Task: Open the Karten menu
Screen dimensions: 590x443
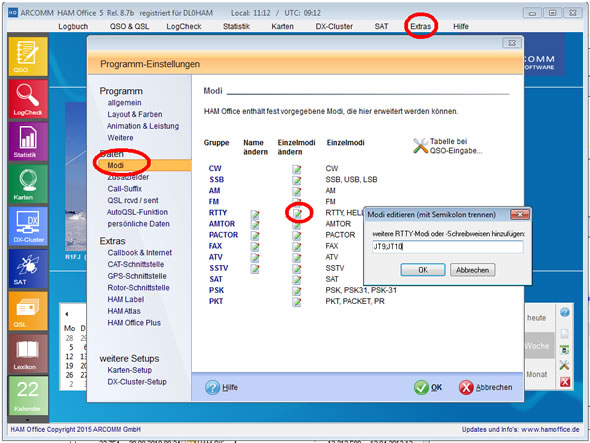Action: click(282, 26)
